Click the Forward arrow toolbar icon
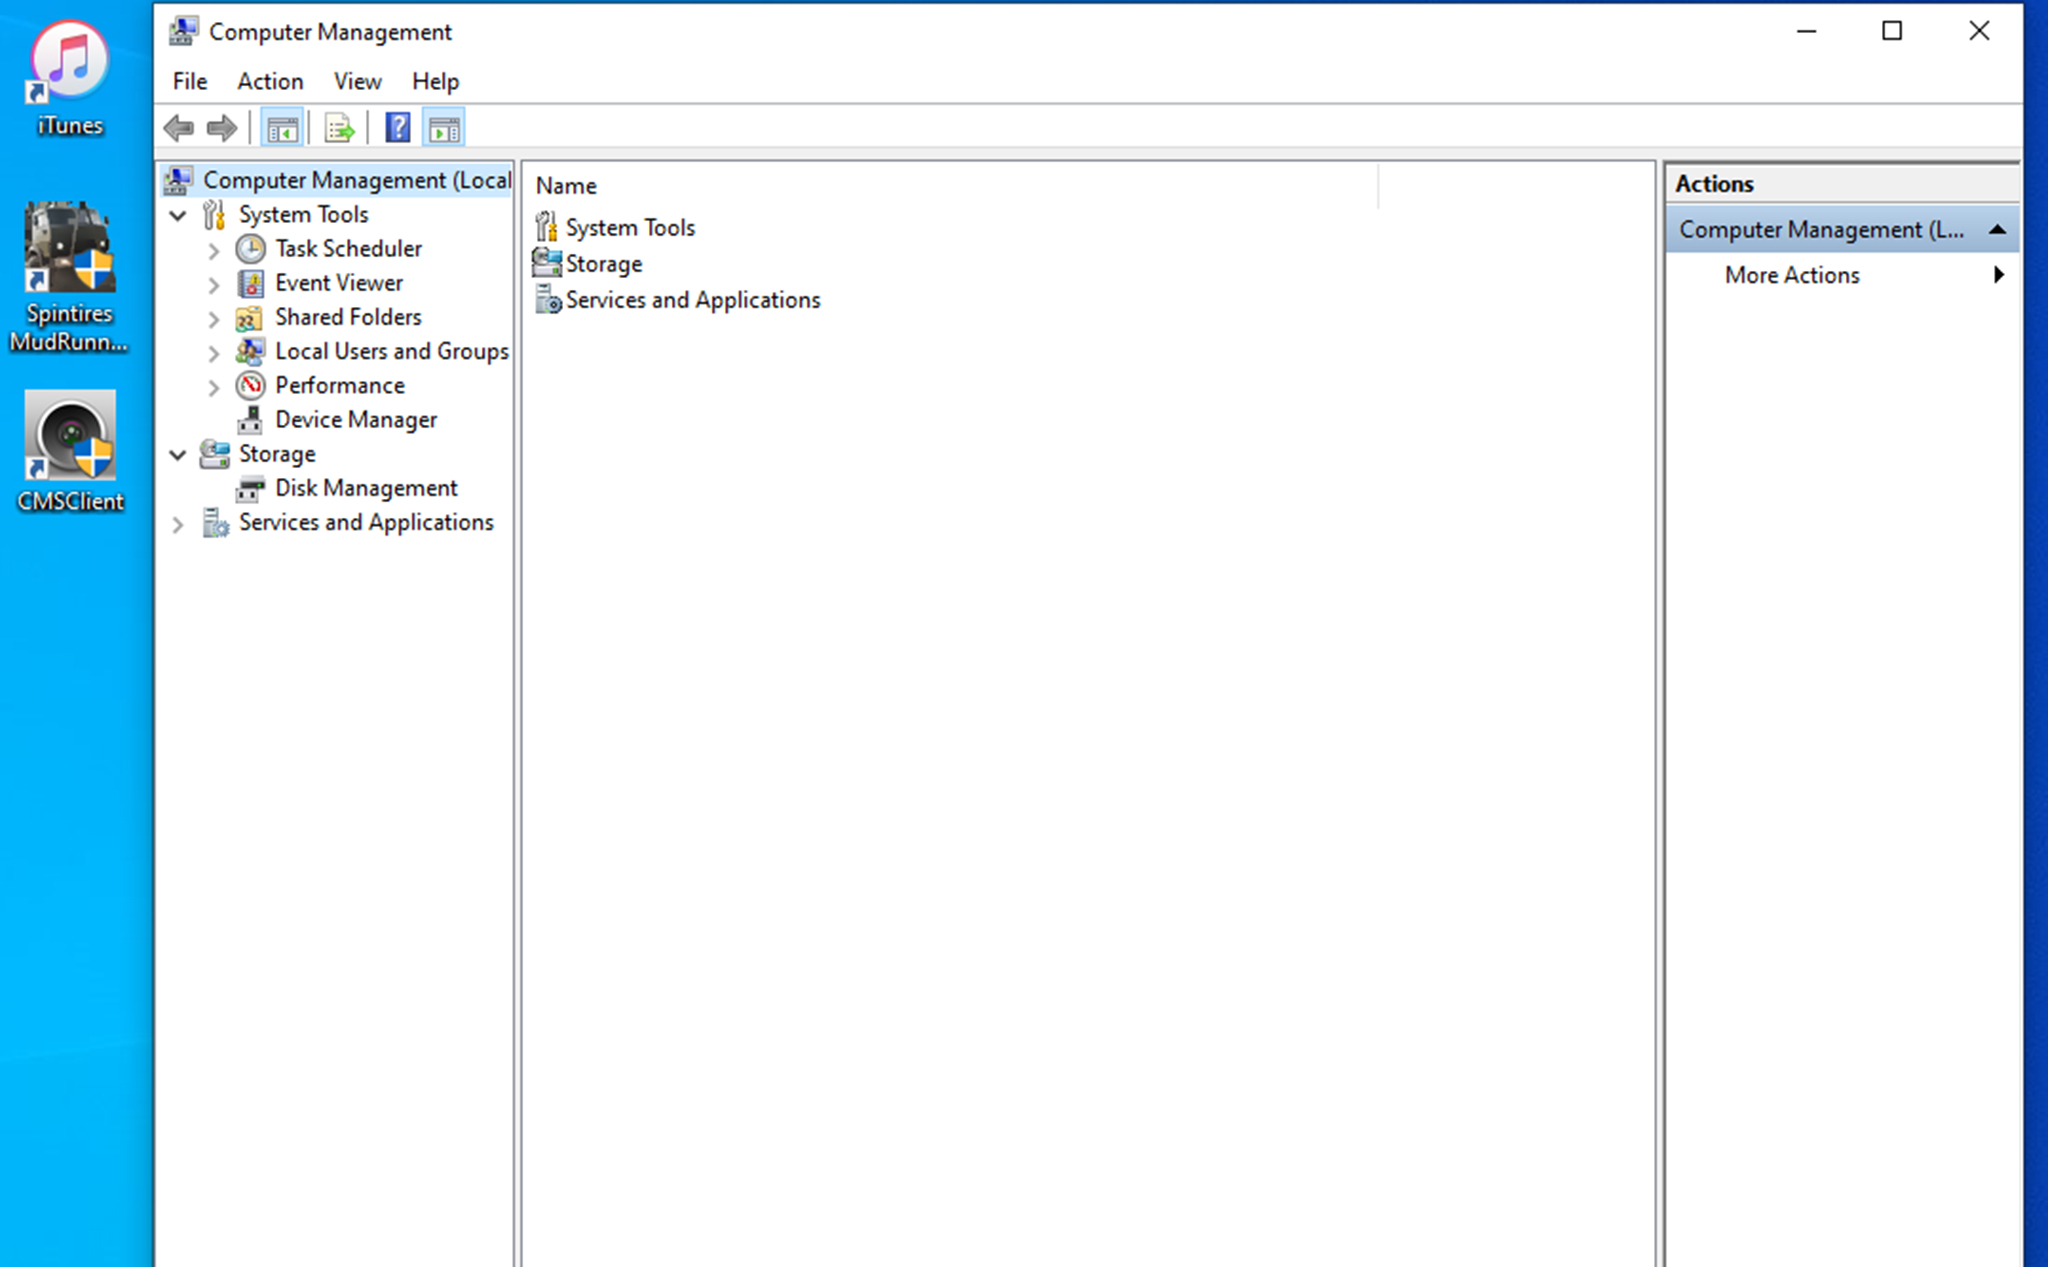Screen dimensions: 2048x1267 [x=221, y=128]
